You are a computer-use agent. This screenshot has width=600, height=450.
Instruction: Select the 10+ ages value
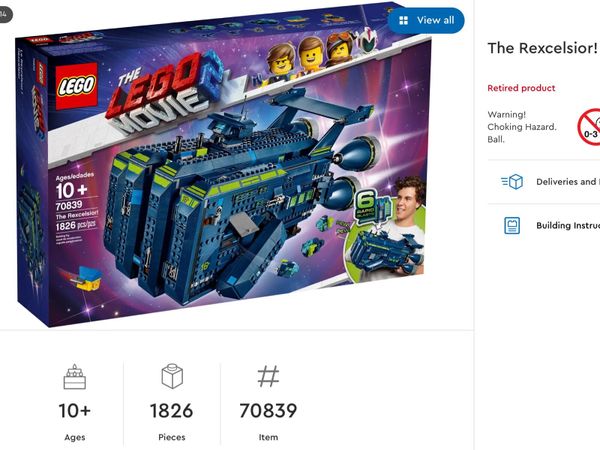pos(75,411)
